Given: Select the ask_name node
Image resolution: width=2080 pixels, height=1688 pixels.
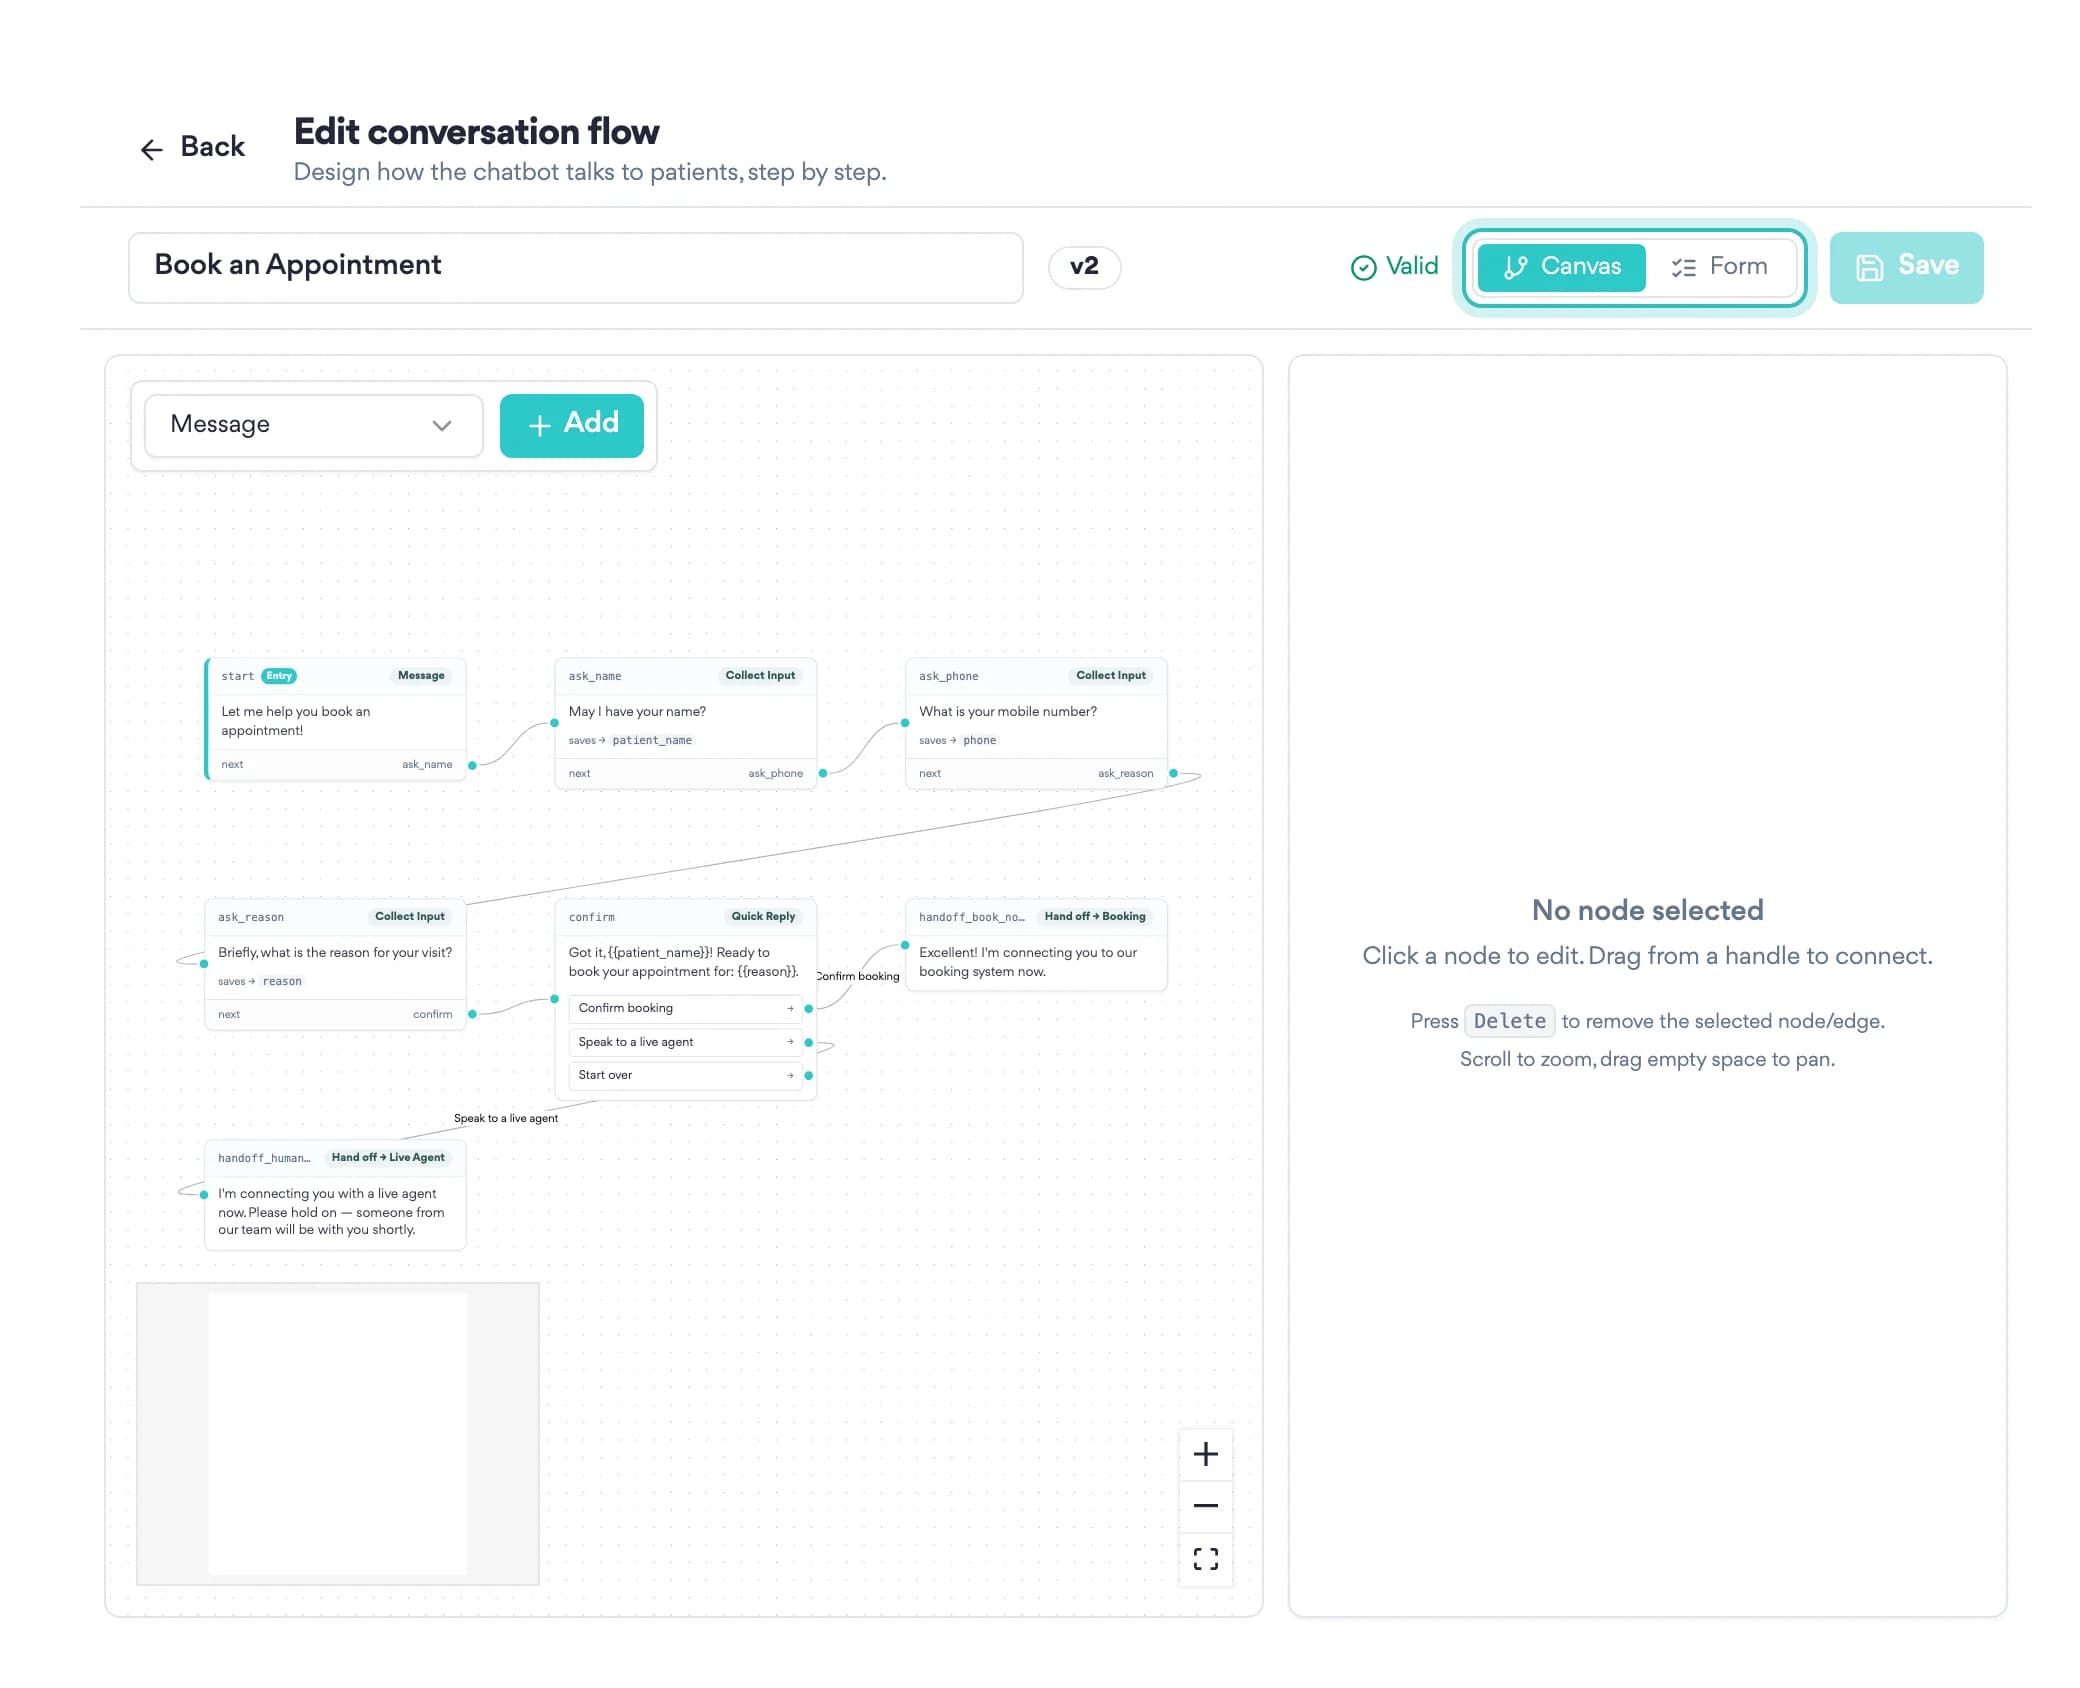Looking at the screenshot, I should click(685, 723).
